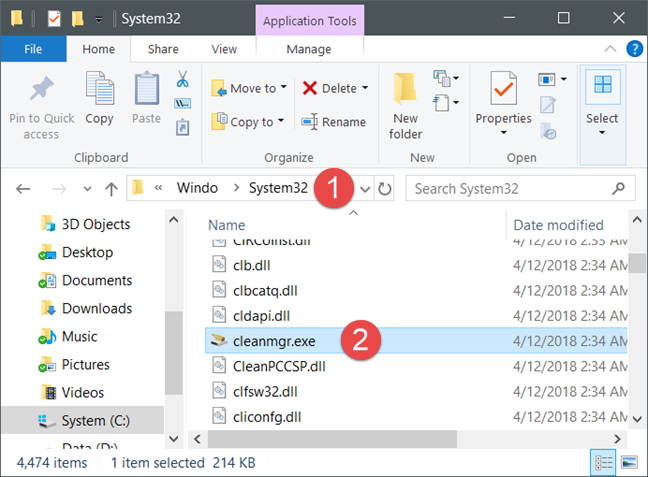
Task: Click the navigation pane scroll down arrow
Action: coord(174,439)
